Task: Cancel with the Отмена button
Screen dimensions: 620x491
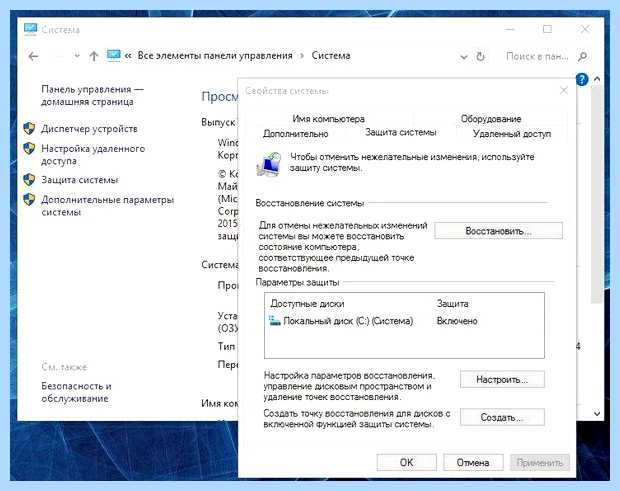Action: [x=473, y=462]
